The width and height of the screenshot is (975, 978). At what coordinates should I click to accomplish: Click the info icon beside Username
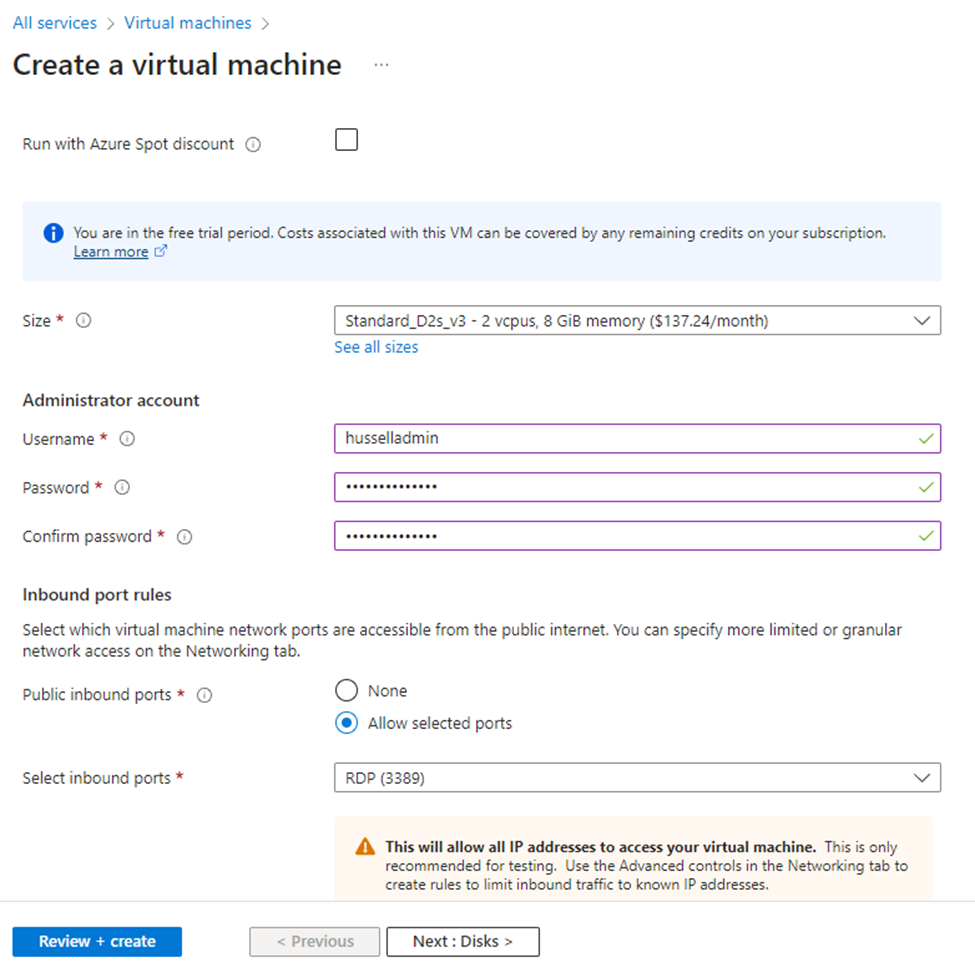tap(126, 438)
